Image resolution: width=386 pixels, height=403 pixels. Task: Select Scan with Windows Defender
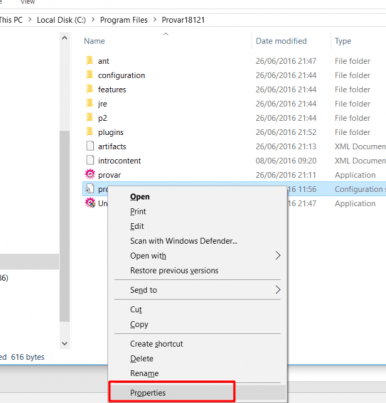coord(184,241)
